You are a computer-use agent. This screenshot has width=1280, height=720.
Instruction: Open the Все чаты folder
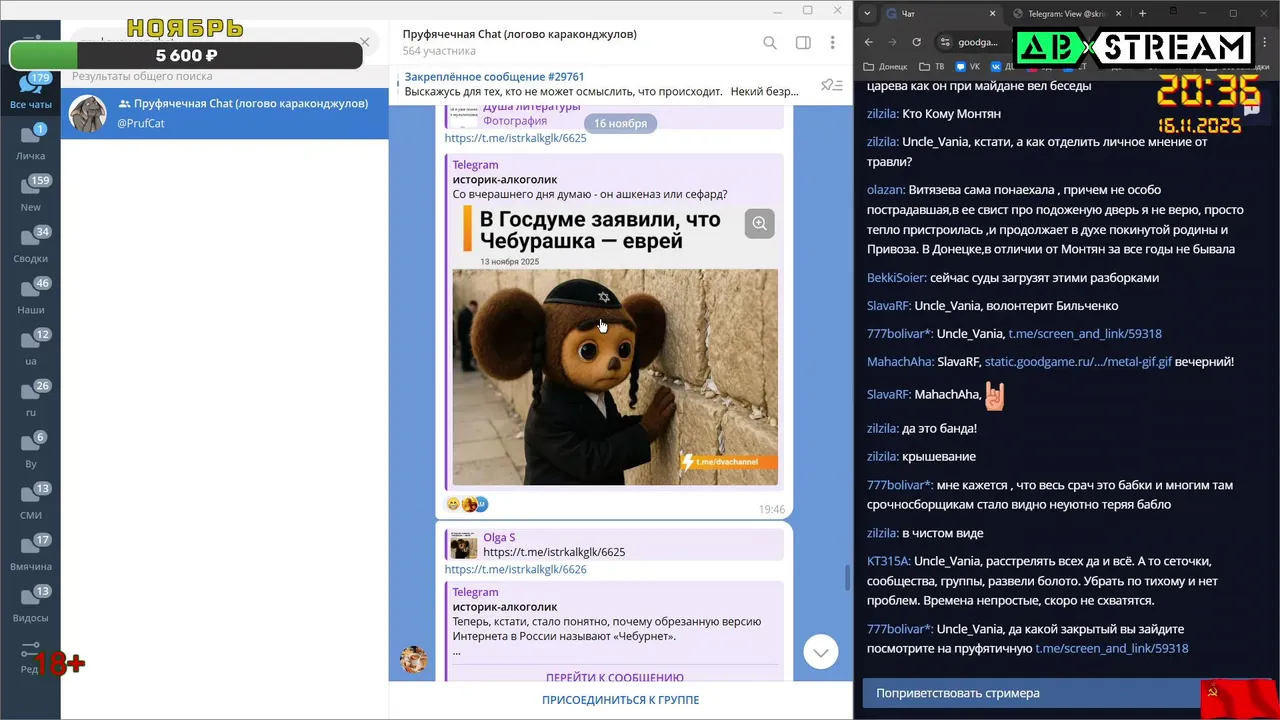coord(31,90)
